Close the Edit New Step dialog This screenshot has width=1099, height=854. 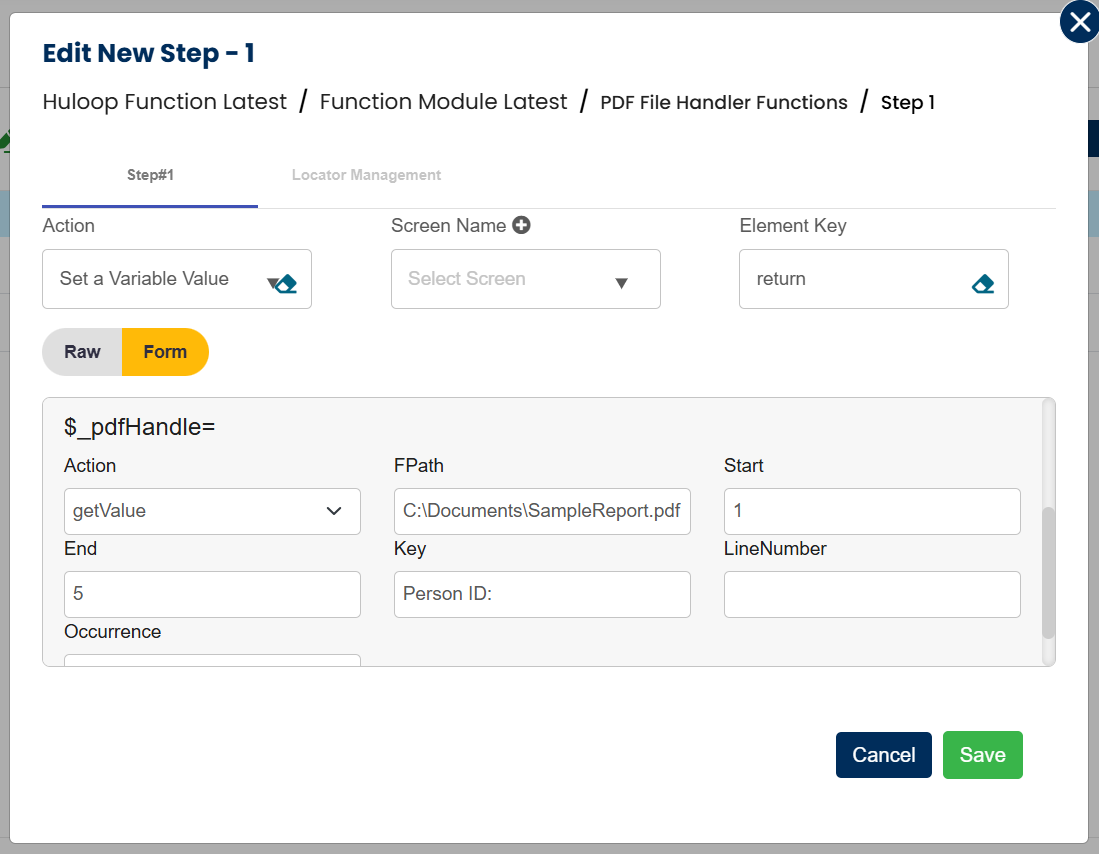click(x=1079, y=22)
